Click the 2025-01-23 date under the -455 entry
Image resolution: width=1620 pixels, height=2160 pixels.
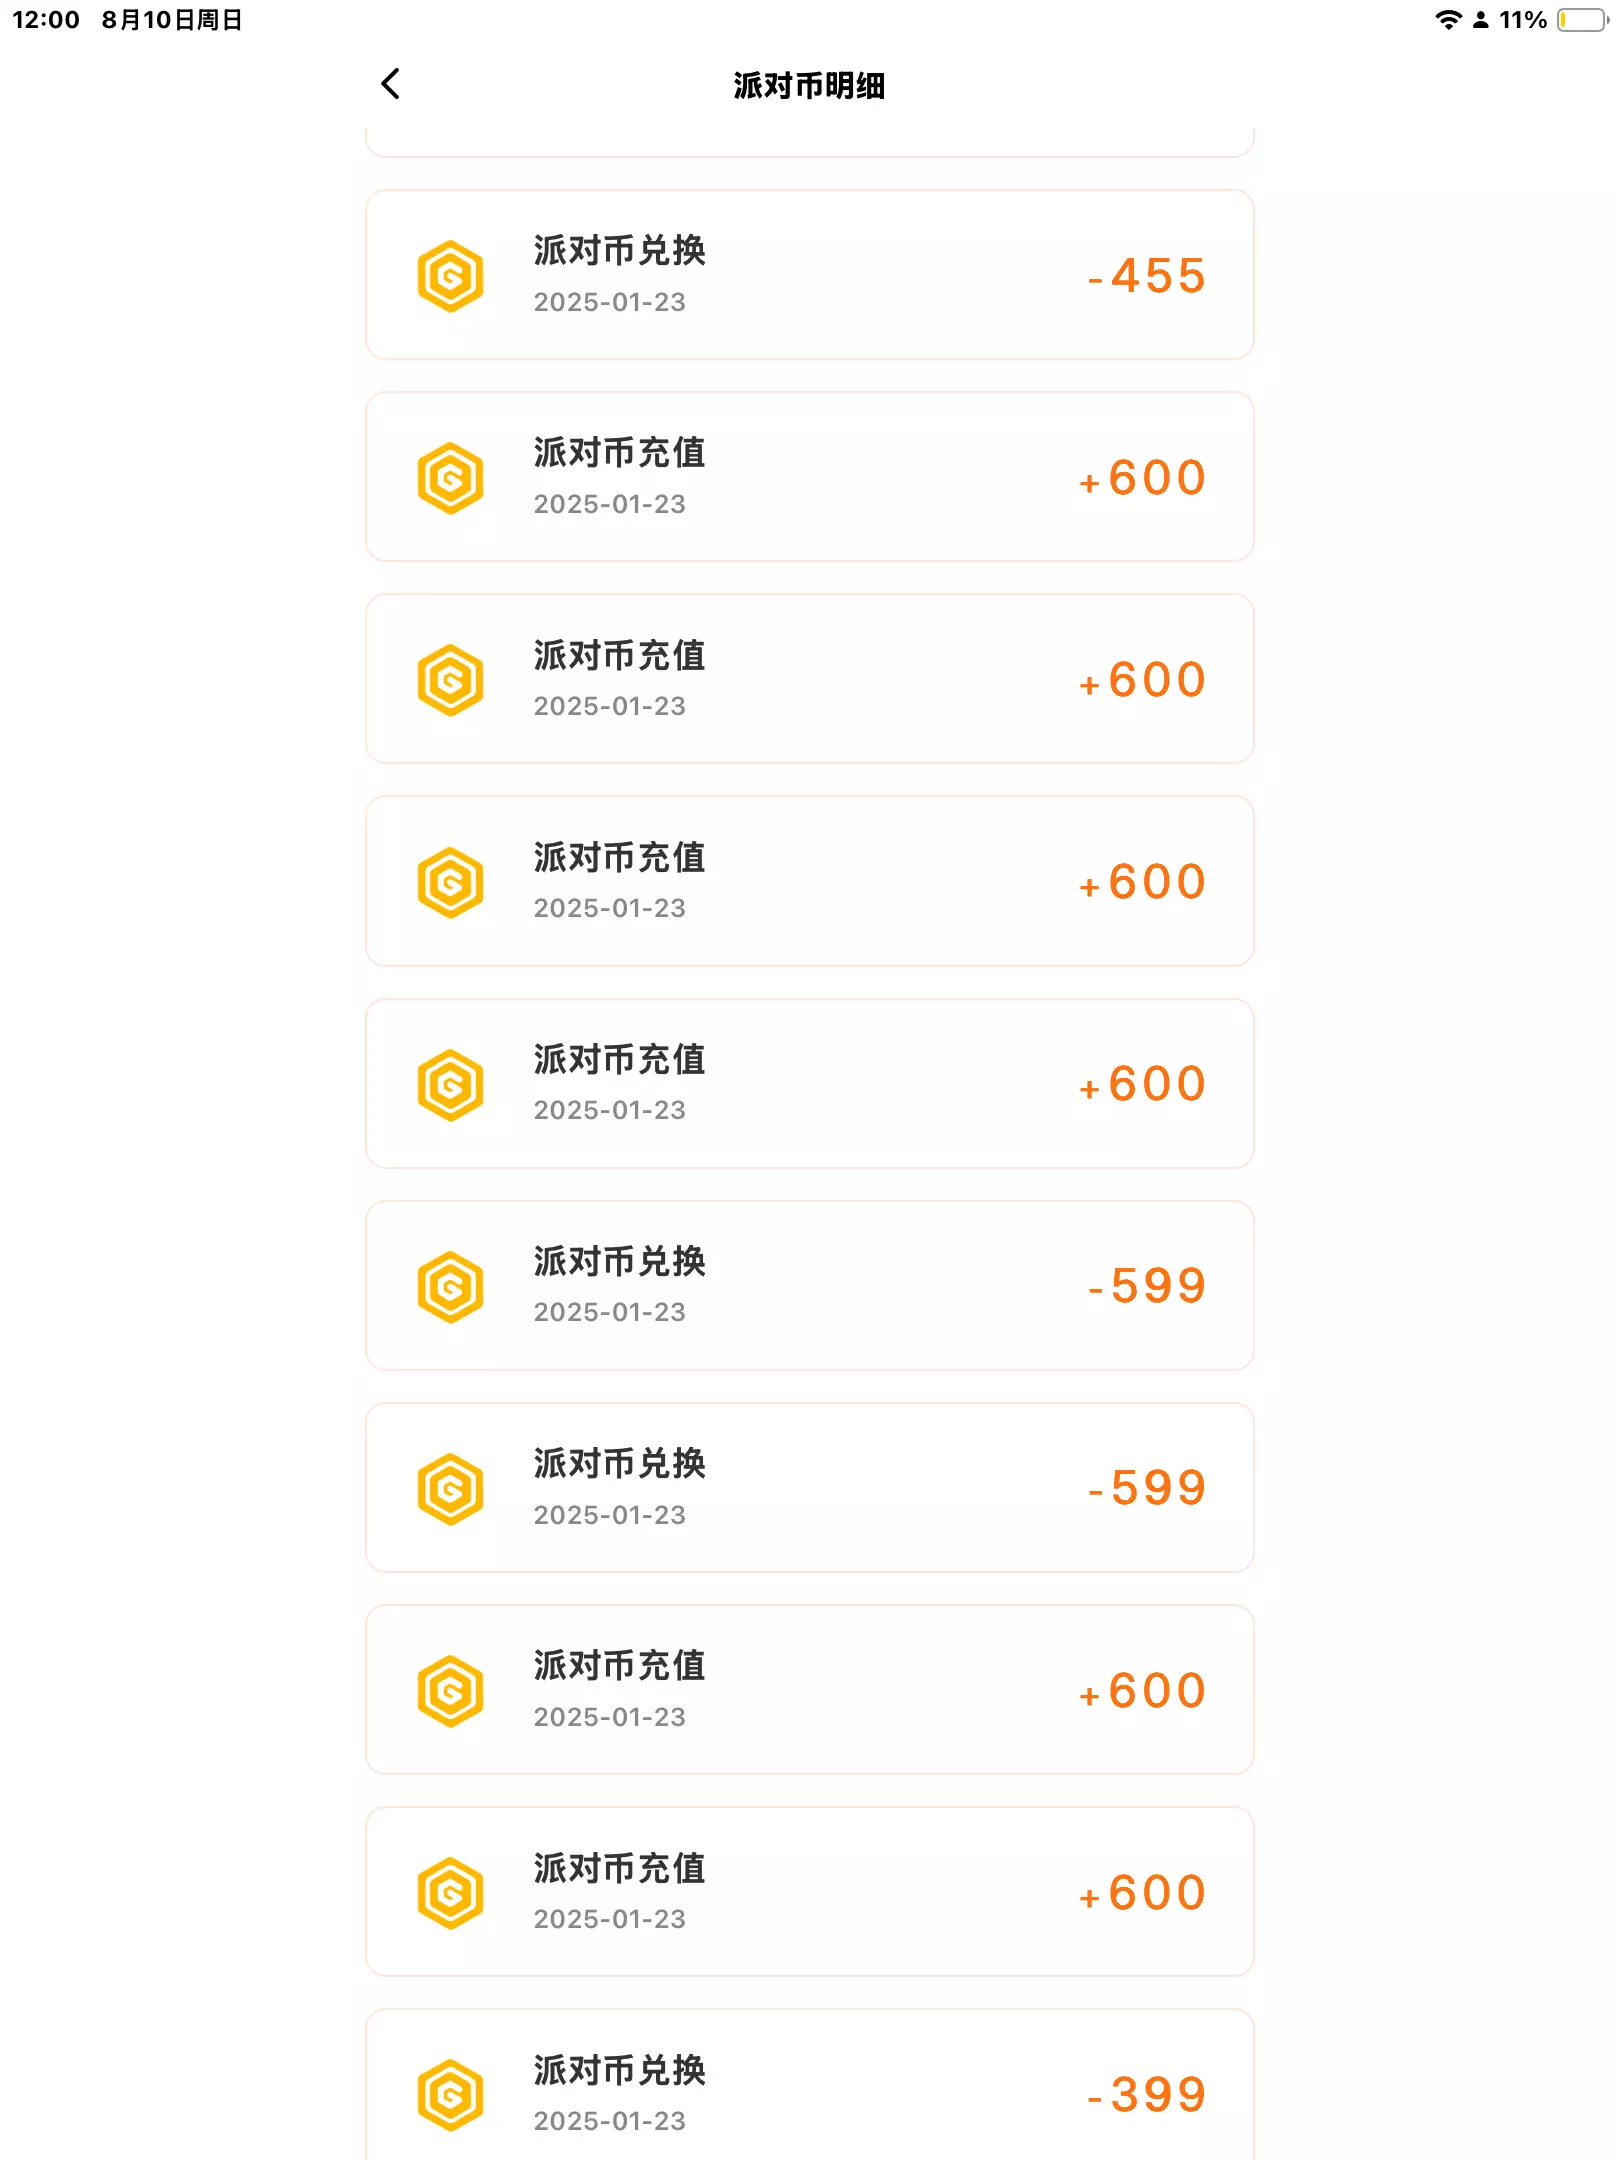point(610,302)
